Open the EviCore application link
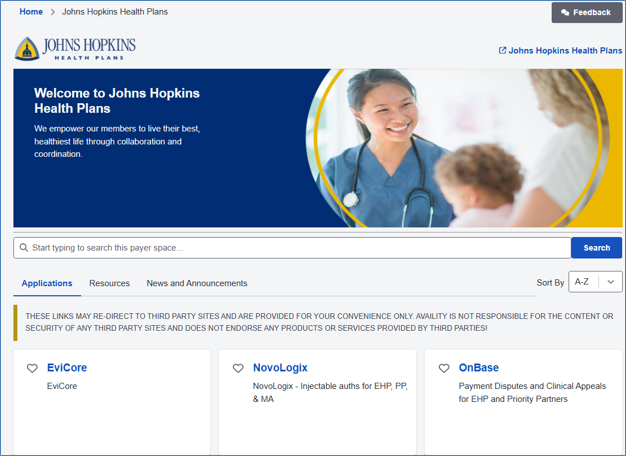Image resolution: width=626 pixels, height=456 pixels. click(67, 367)
